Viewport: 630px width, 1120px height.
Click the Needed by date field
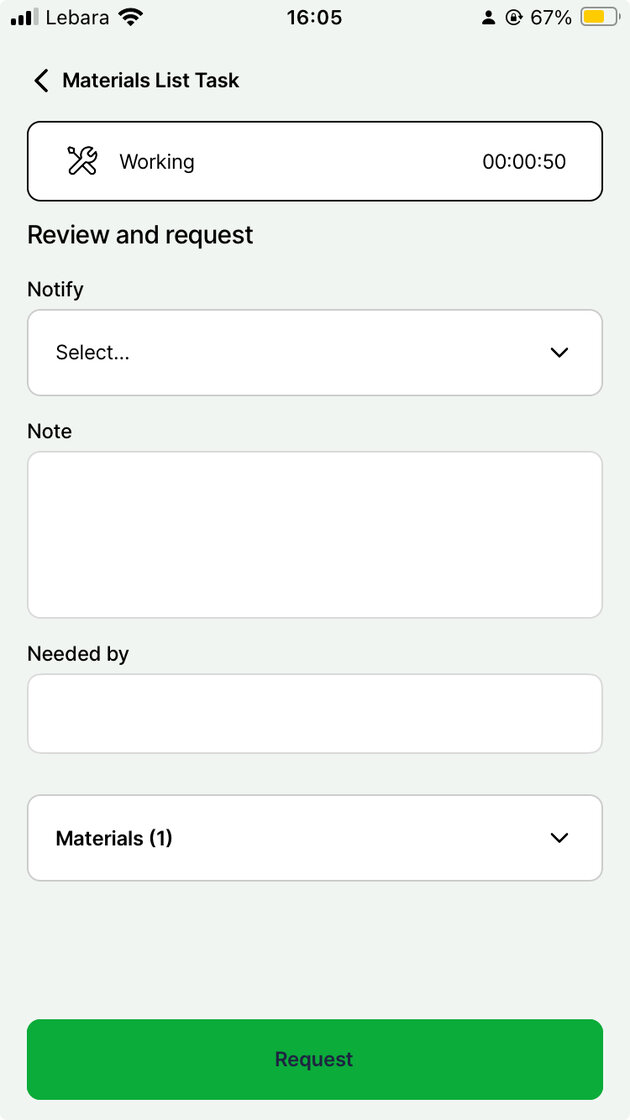point(315,713)
